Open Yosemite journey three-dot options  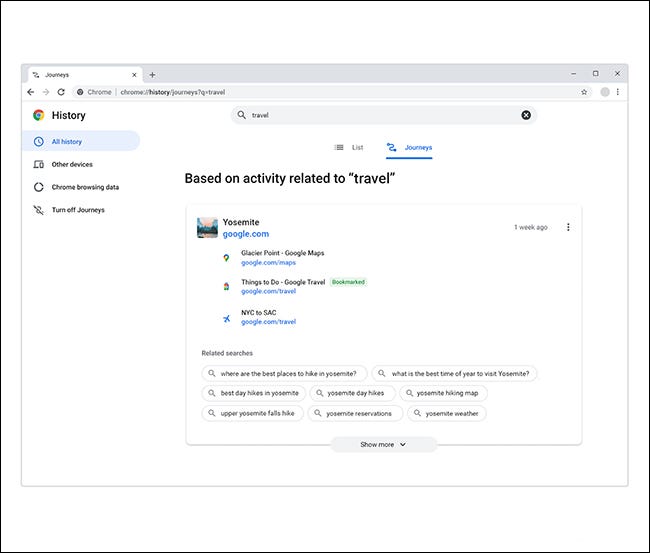[568, 227]
